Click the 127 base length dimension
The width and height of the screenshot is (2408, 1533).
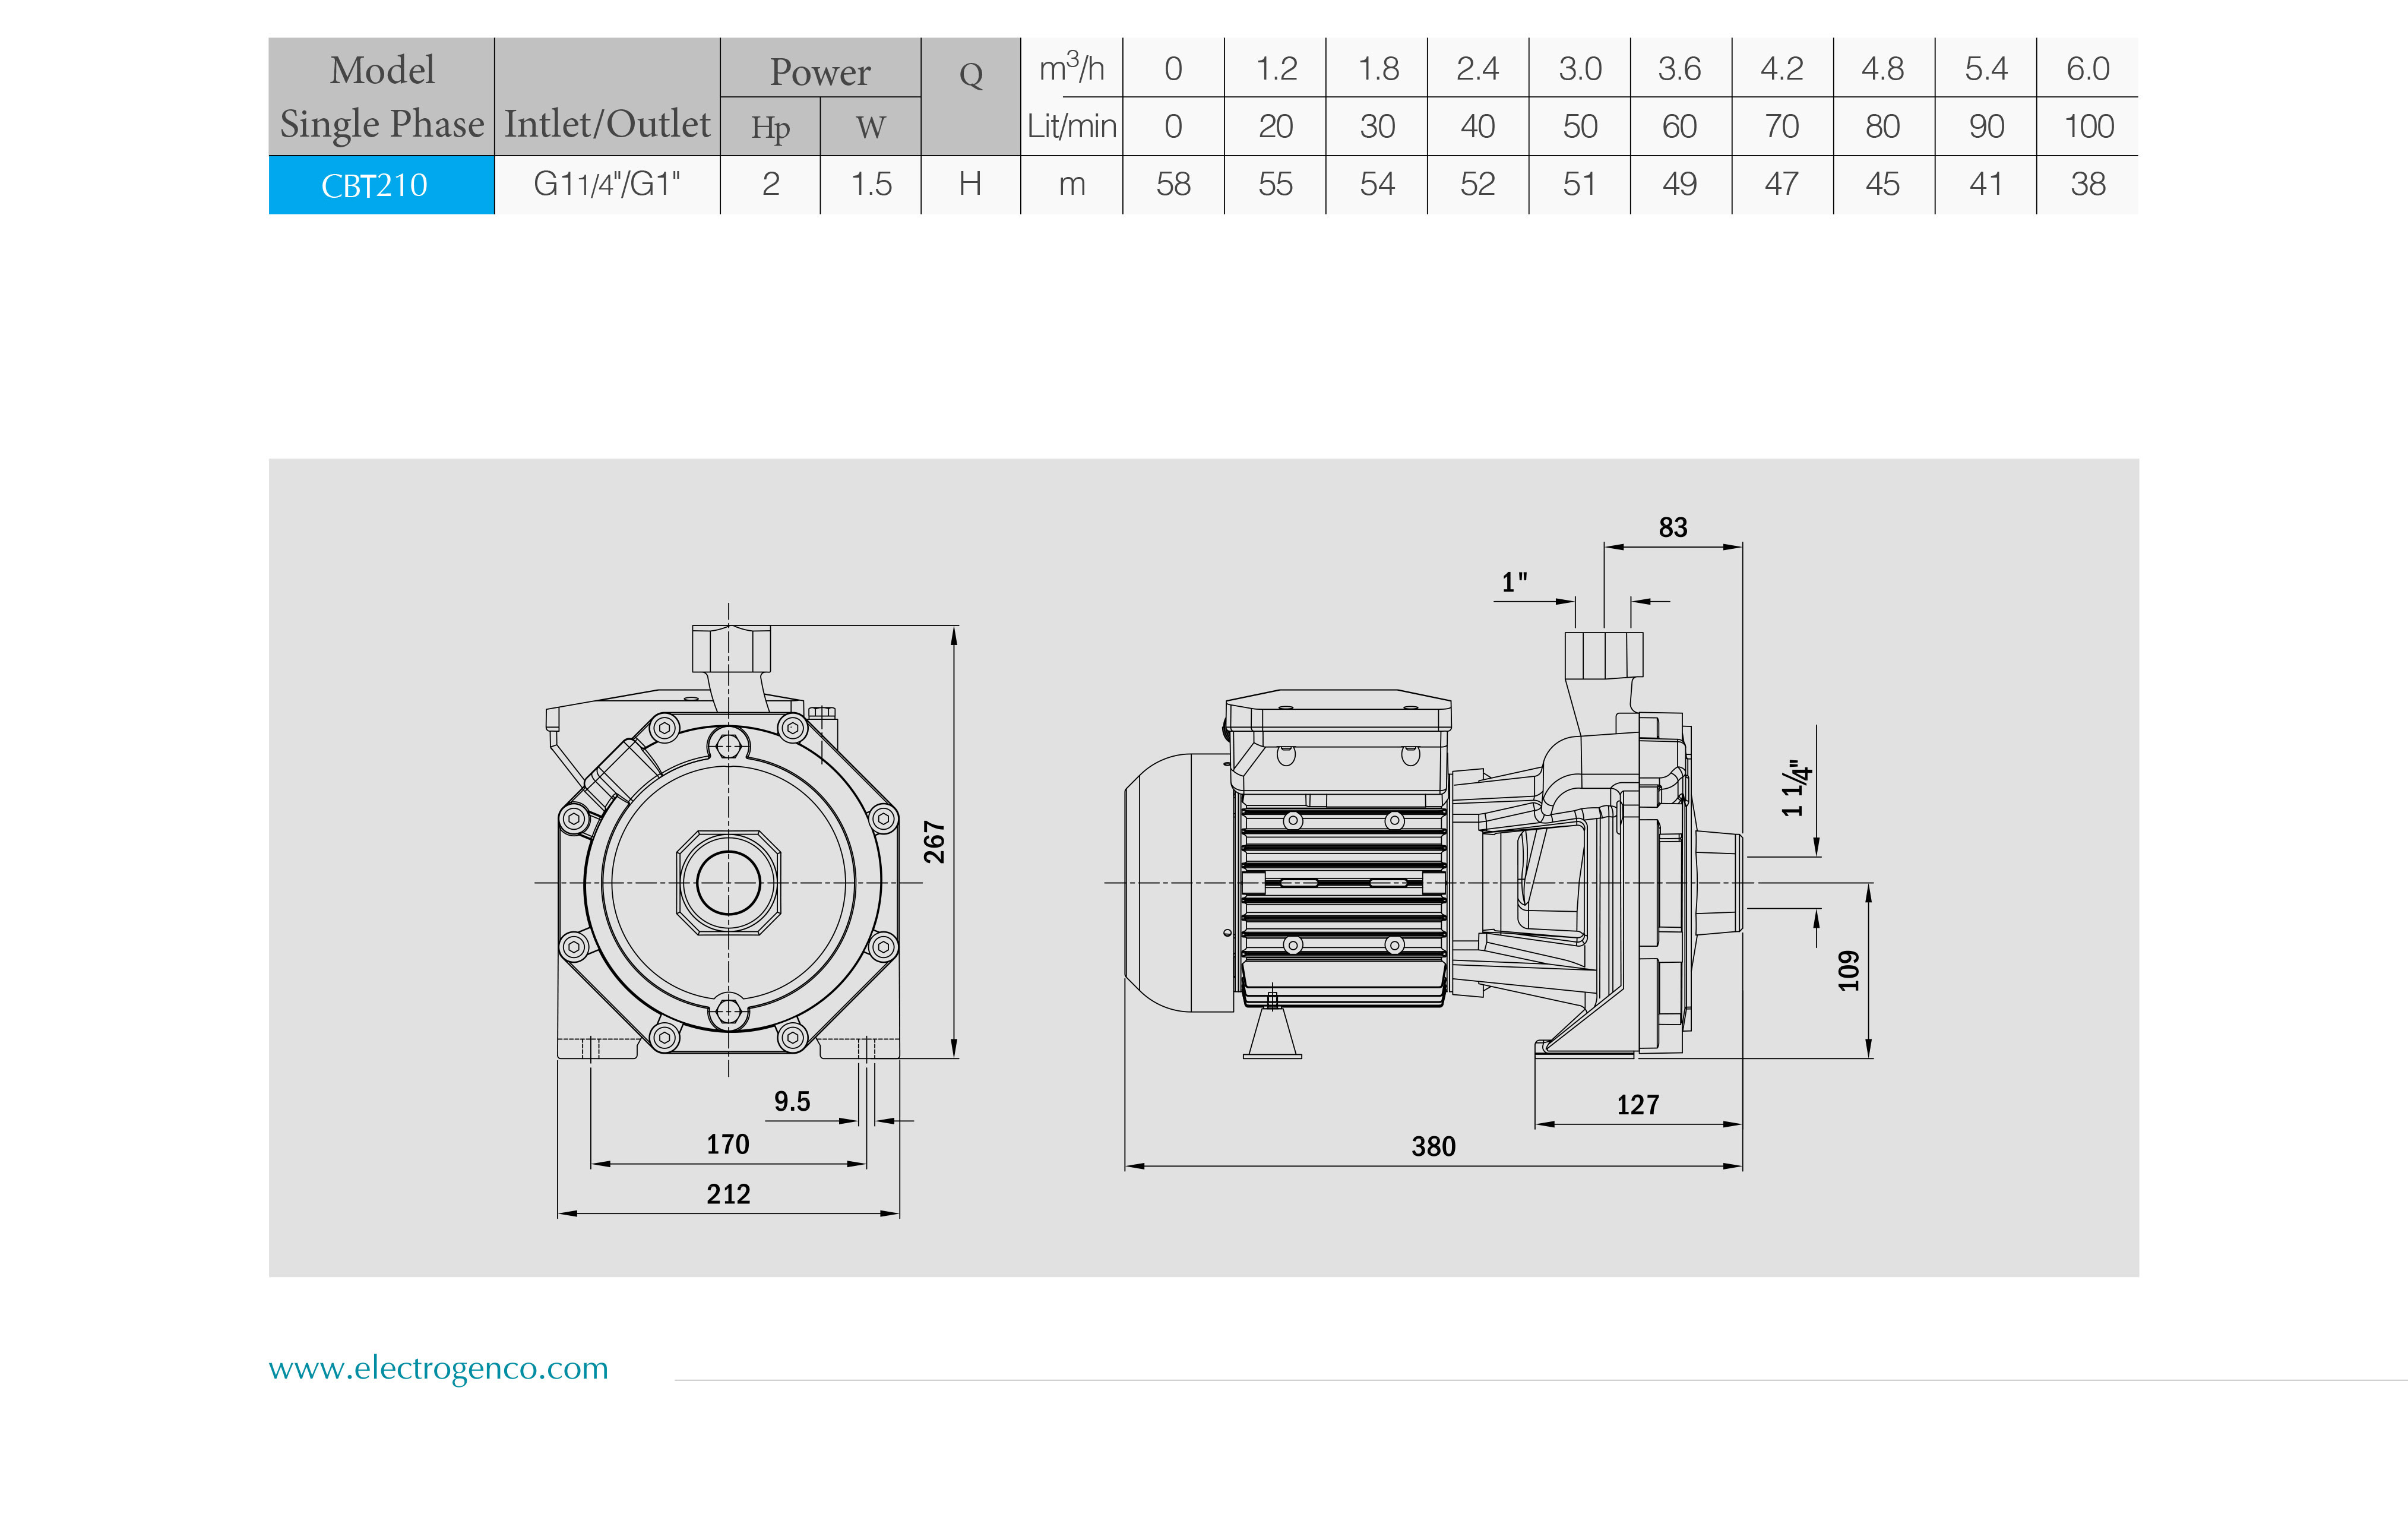point(1637,1105)
